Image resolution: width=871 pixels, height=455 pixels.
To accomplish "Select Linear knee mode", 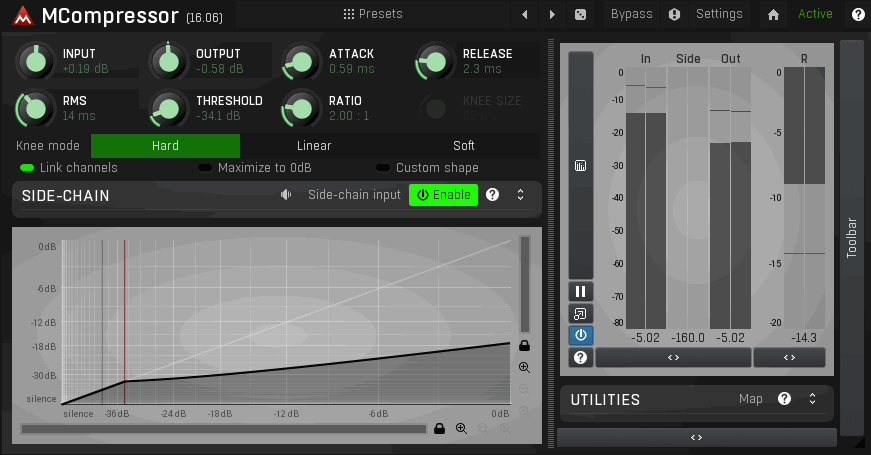I will click(x=314, y=146).
